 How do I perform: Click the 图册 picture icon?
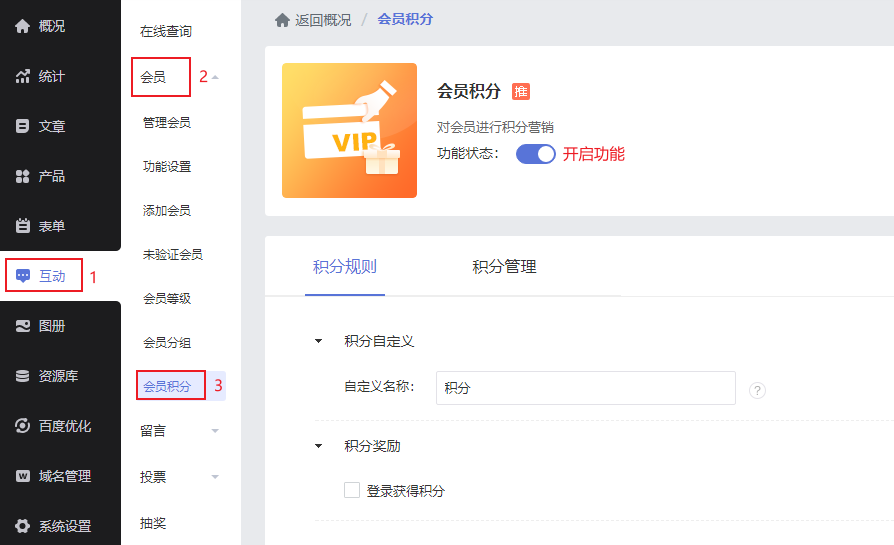22,326
